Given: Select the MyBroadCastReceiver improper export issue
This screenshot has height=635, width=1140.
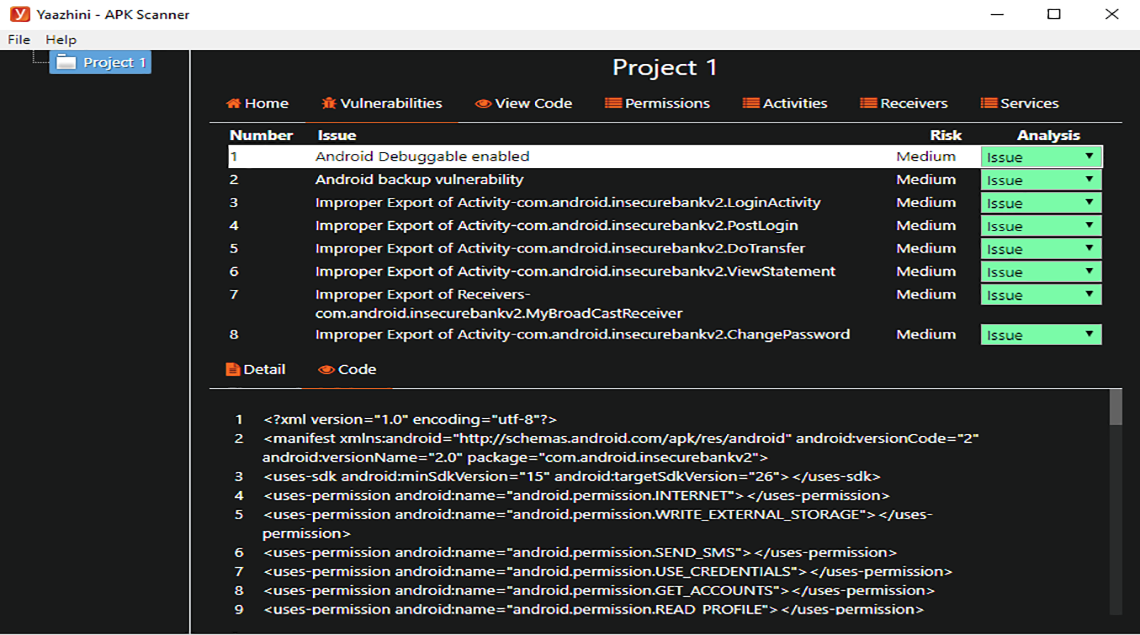Looking at the screenshot, I should (x=665, y=303).
